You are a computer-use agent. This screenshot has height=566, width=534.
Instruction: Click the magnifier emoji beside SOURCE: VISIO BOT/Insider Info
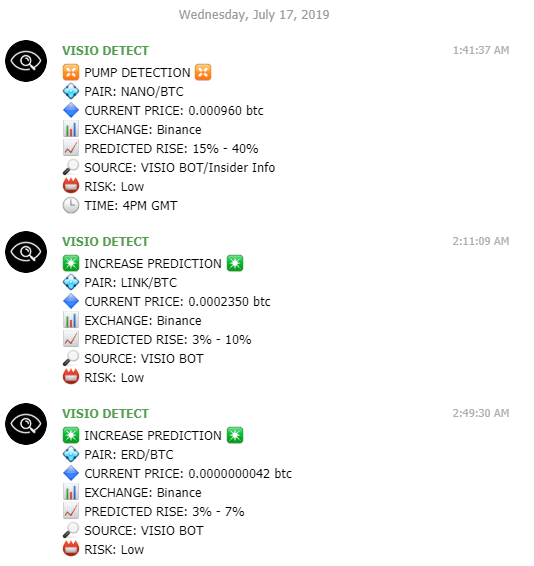(x=71, y=167)
